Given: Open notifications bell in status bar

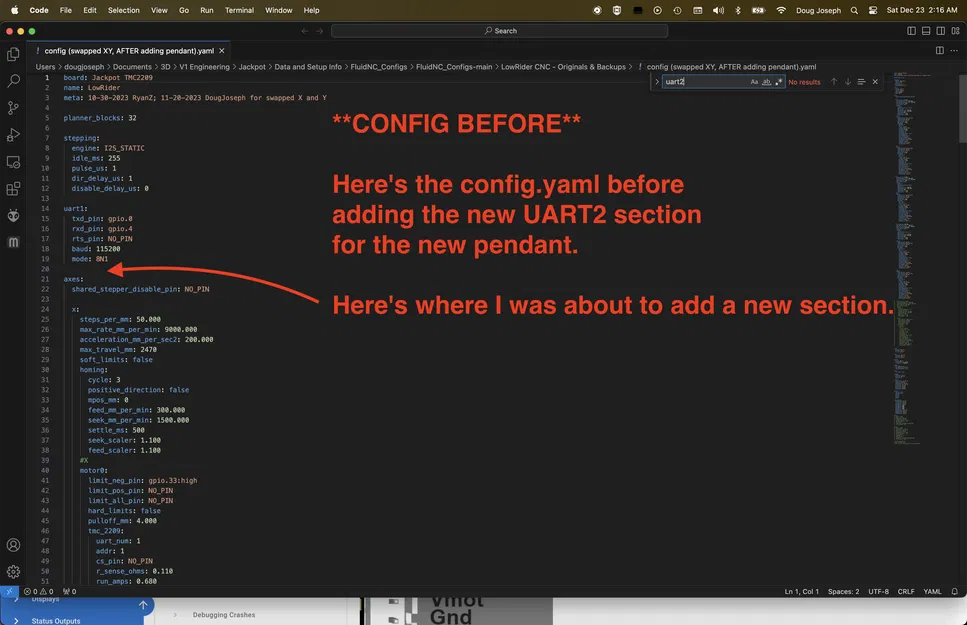Looking at the screenshot, I should pos(954,591).
